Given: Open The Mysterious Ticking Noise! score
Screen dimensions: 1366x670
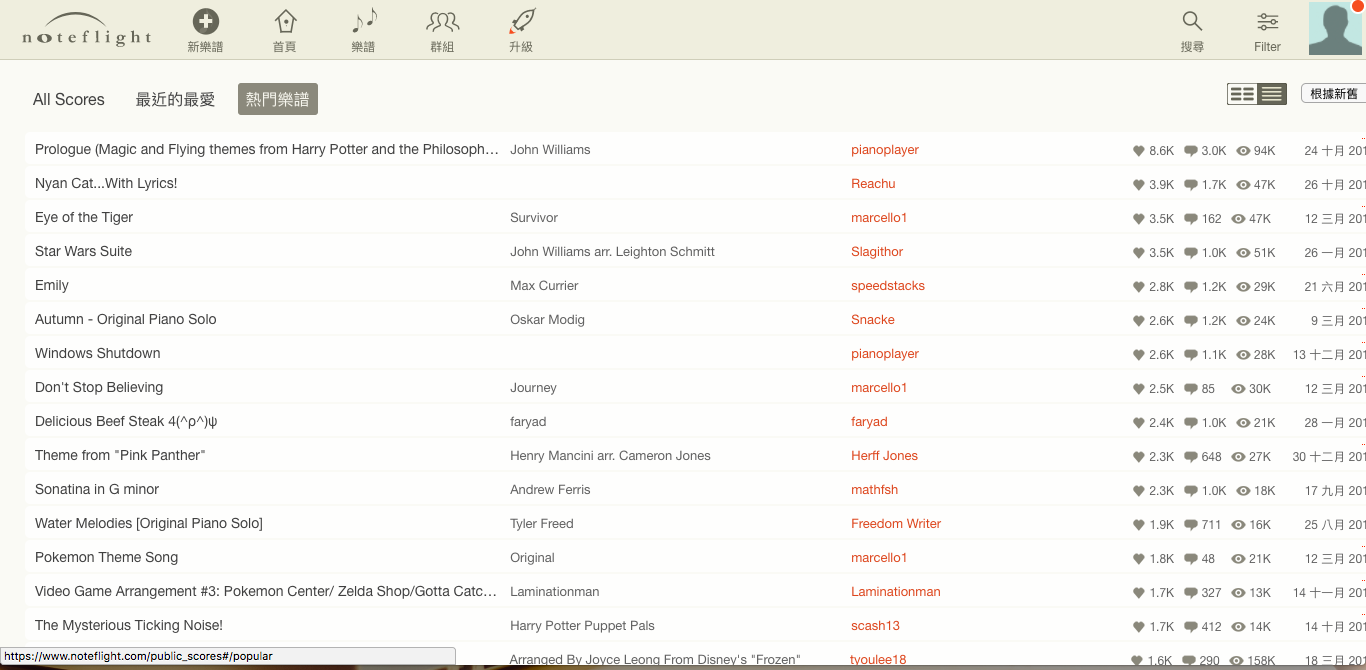Looking at the screenshot, I should [129, 626].
